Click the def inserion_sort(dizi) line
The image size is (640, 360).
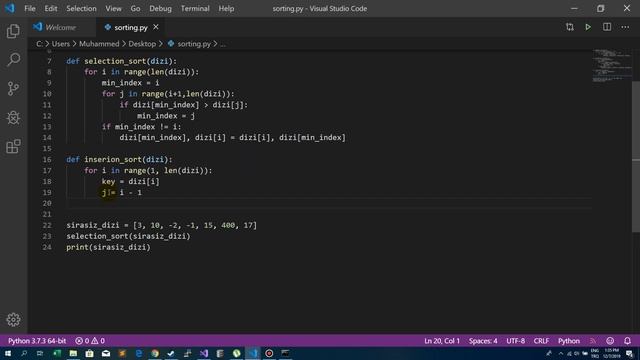[x=119, y=160]
